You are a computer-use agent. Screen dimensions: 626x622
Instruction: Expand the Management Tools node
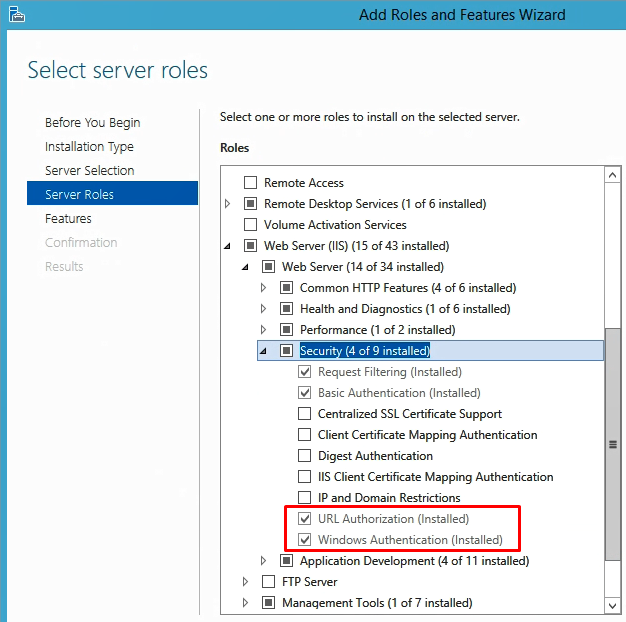coord(246,603)
